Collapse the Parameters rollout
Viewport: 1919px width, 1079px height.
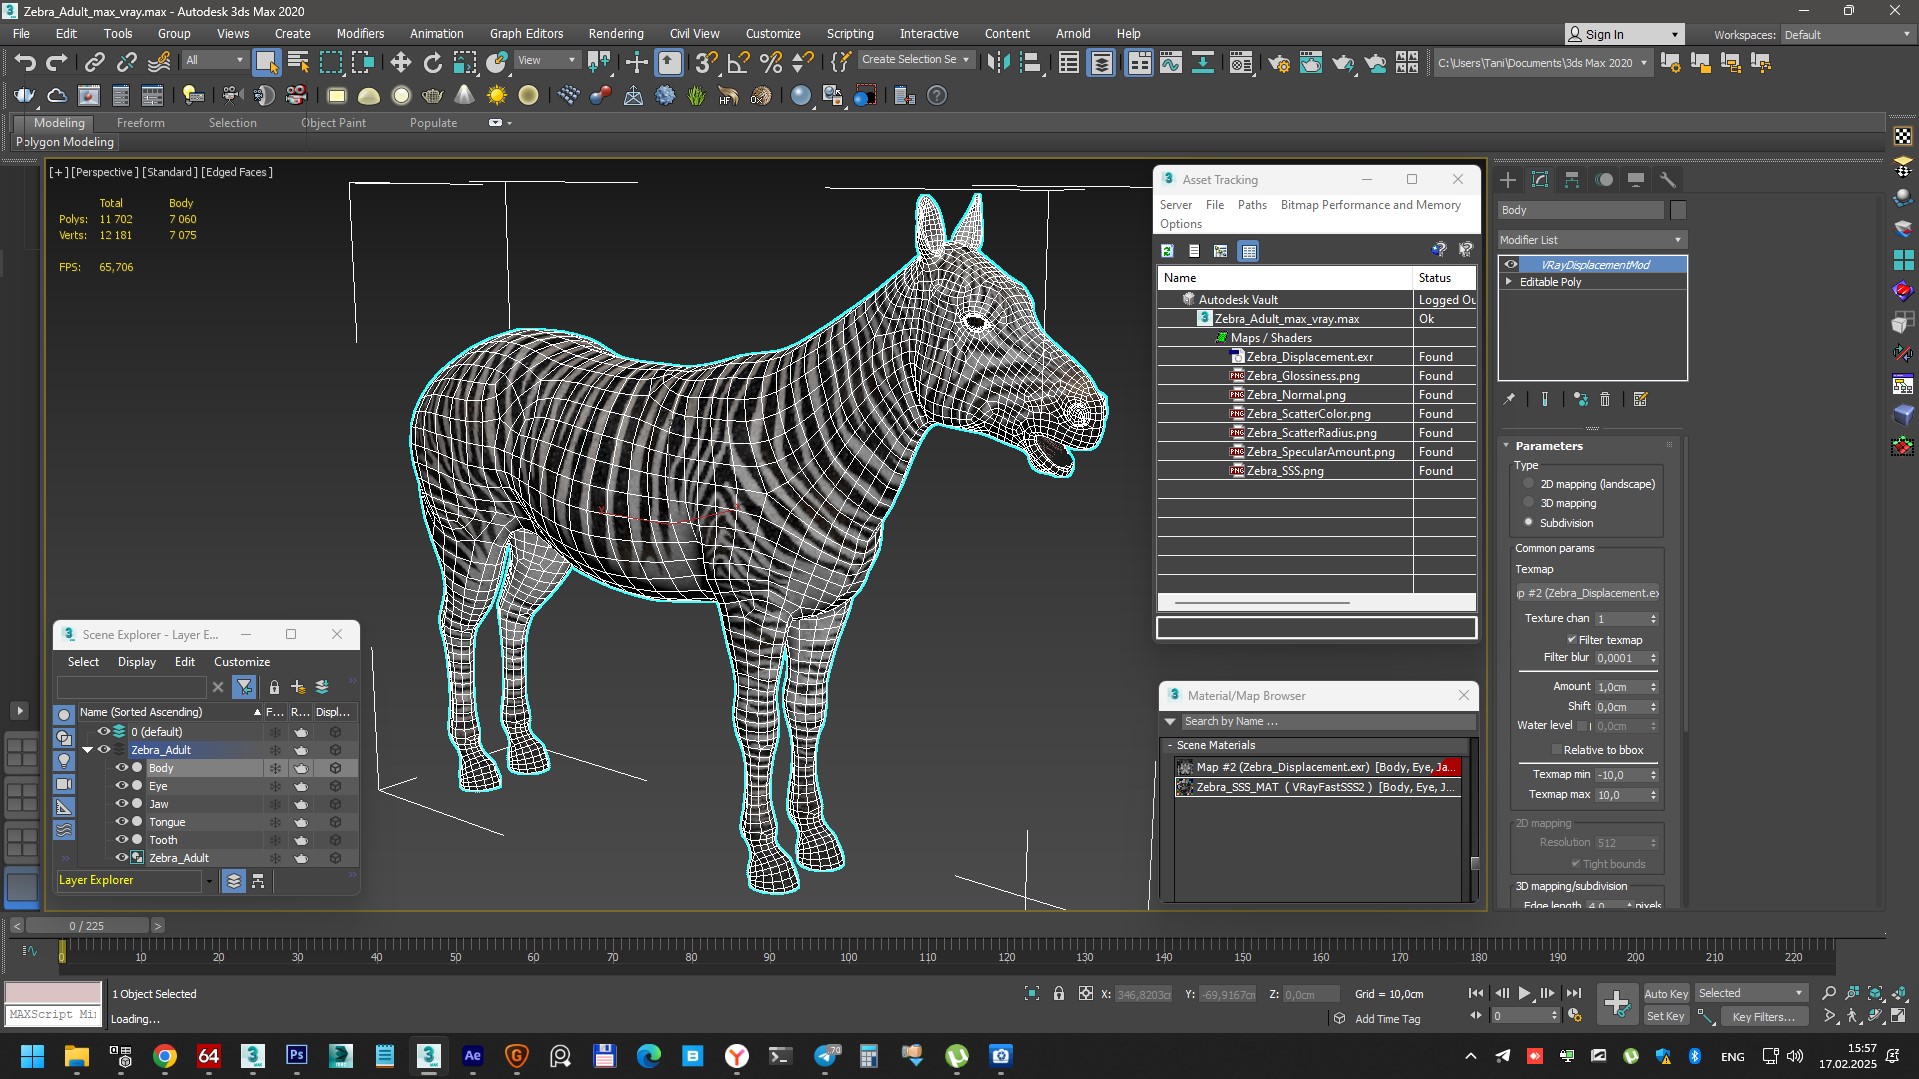coord(1507,446)
